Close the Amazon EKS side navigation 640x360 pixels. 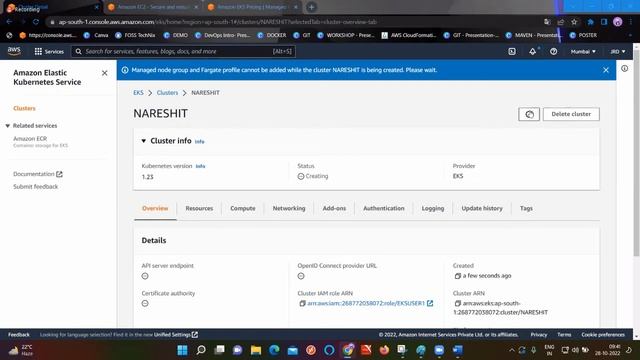point(104,73)
